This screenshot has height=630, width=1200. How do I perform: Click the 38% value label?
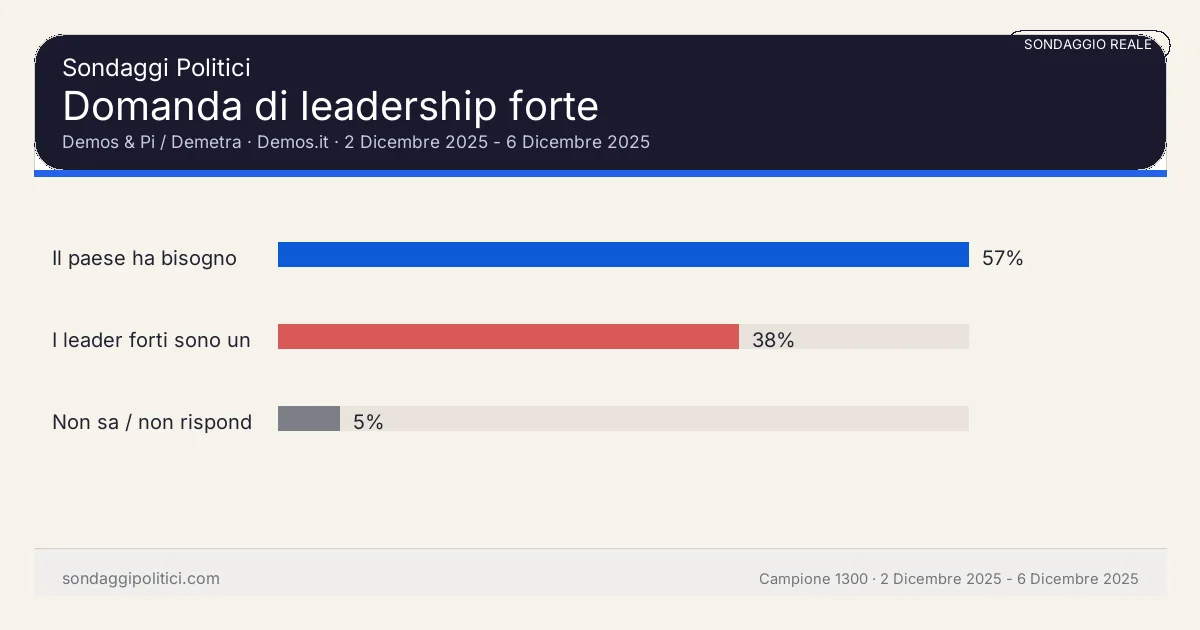773,340
